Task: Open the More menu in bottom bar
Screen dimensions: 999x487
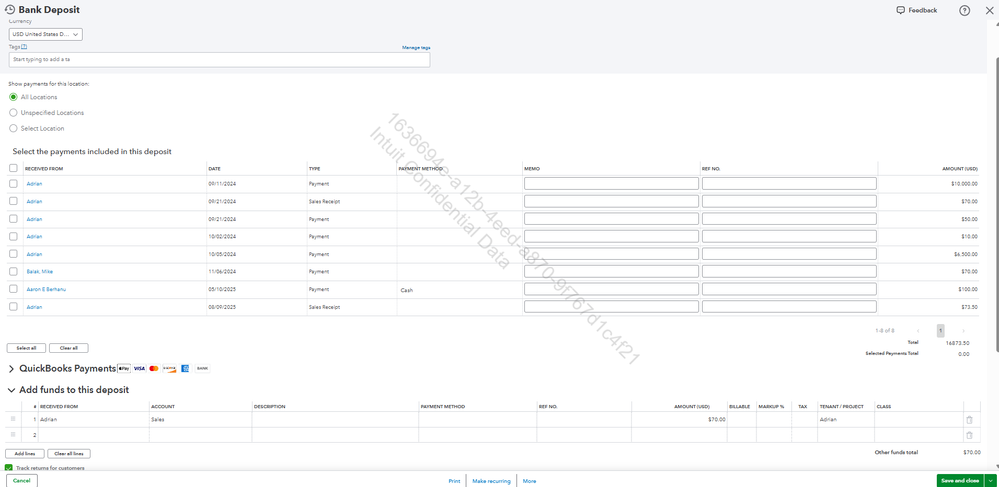Action: pyautogui.click(x=529, y=481)
